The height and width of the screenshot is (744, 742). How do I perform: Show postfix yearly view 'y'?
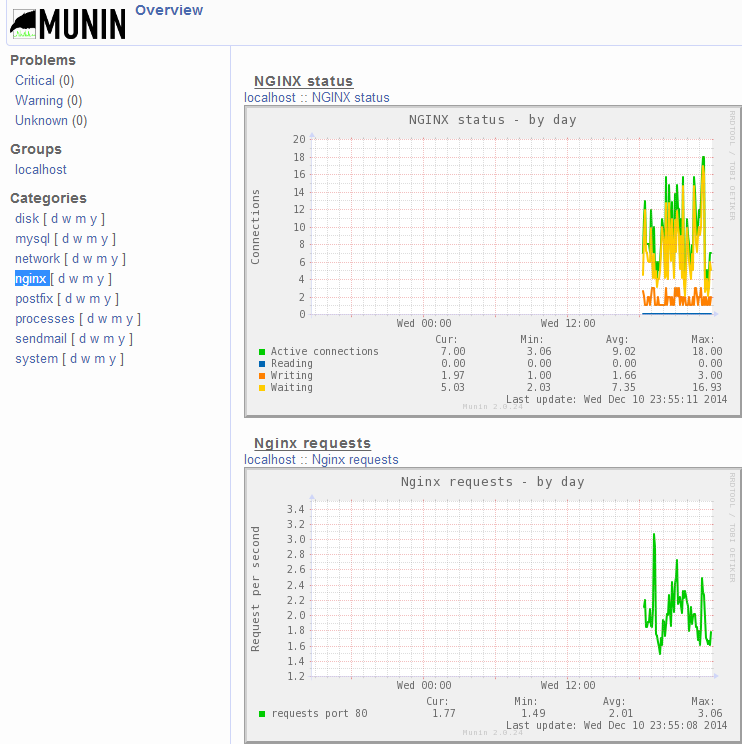107,298
